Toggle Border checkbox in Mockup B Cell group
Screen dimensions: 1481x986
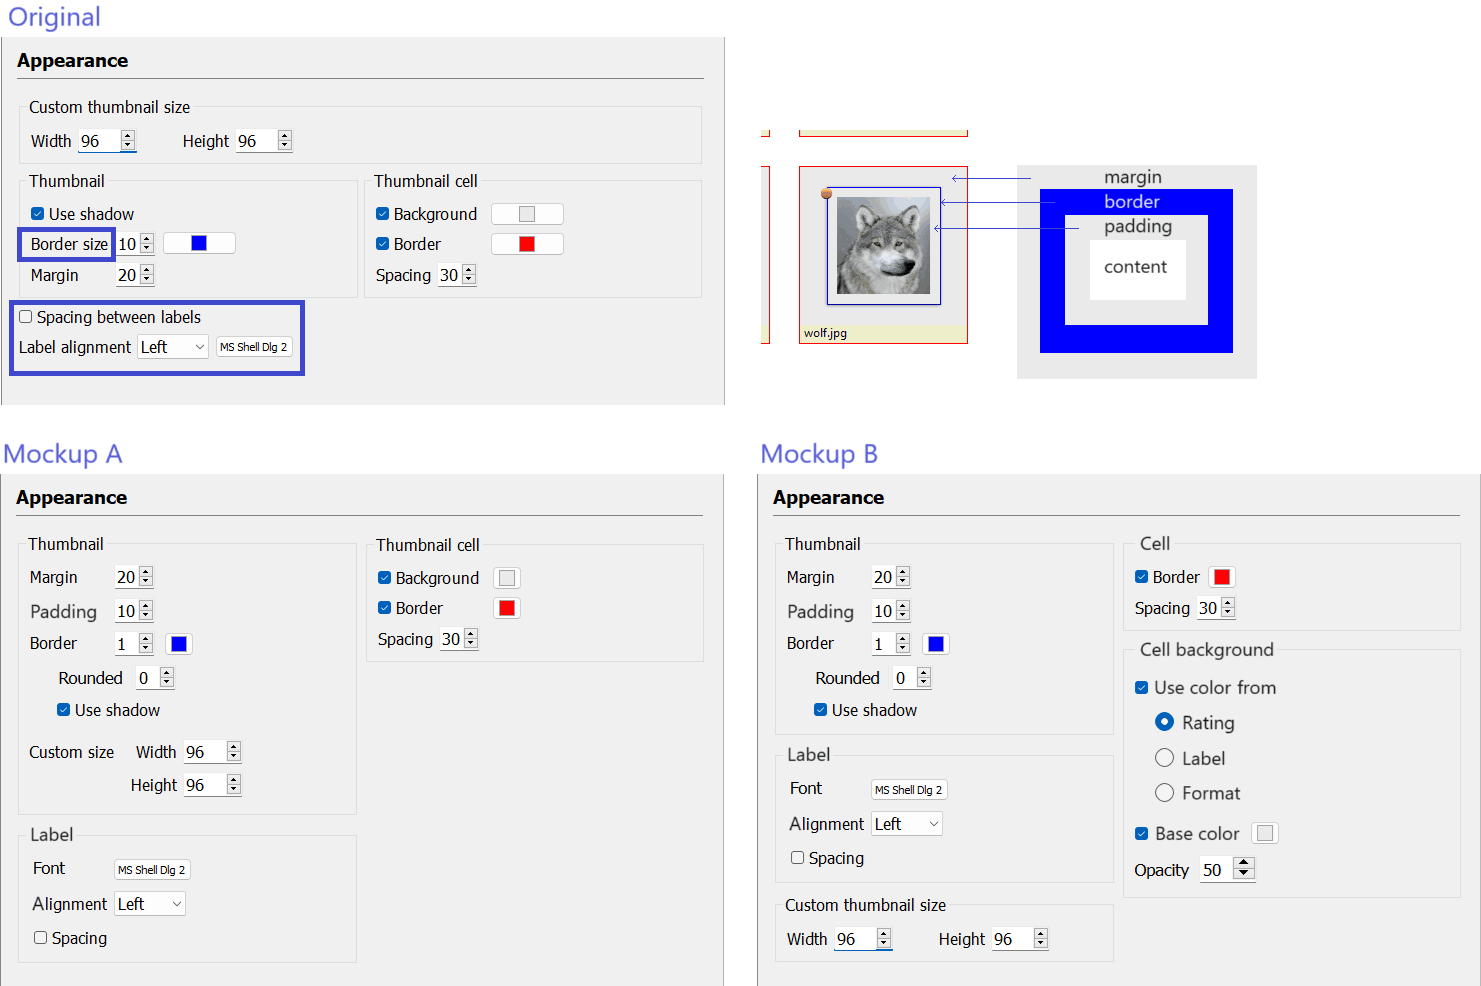[1141, 577]
